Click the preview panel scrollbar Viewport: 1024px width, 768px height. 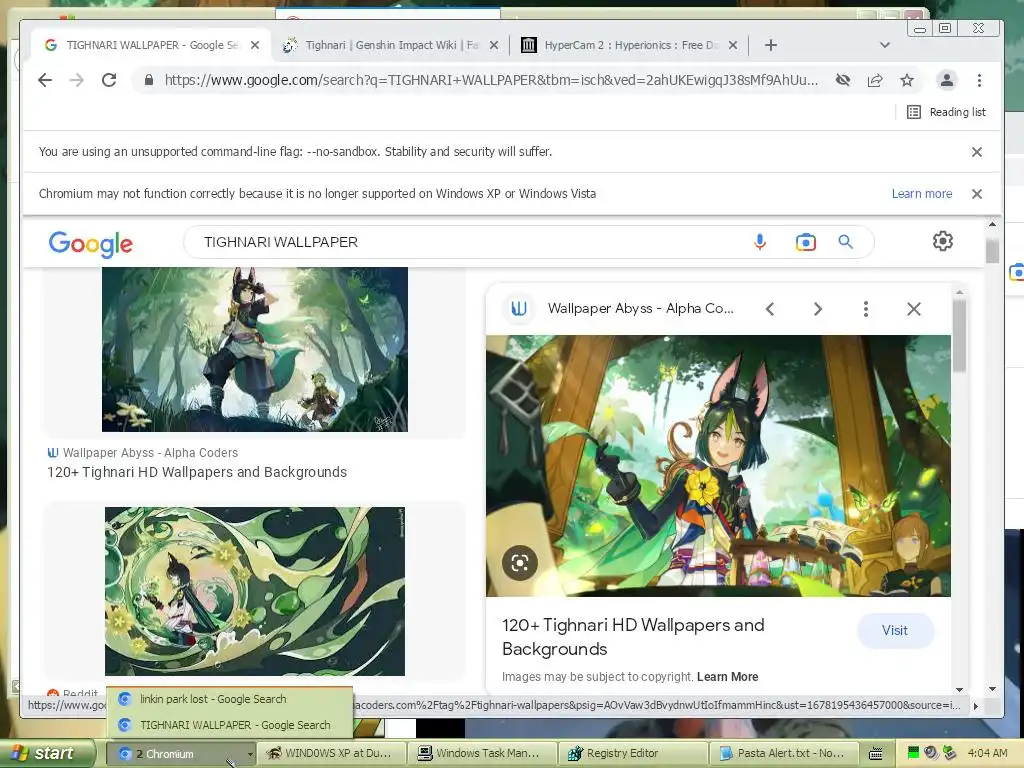(x=959, y=336)
